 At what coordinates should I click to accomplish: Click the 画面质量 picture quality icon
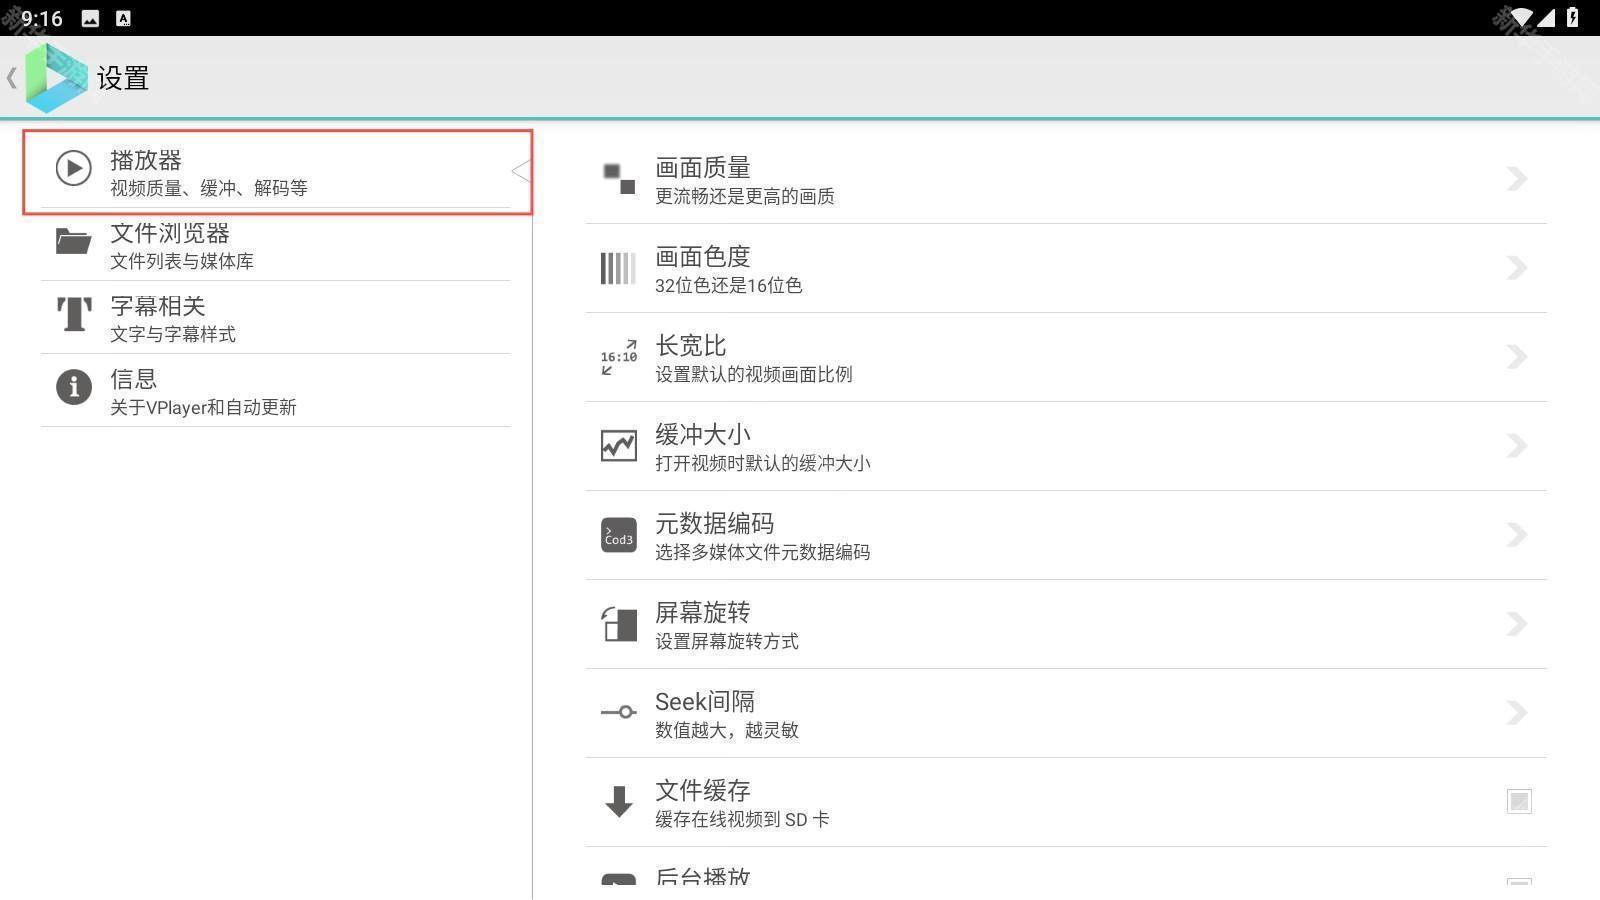coord(618,178)
